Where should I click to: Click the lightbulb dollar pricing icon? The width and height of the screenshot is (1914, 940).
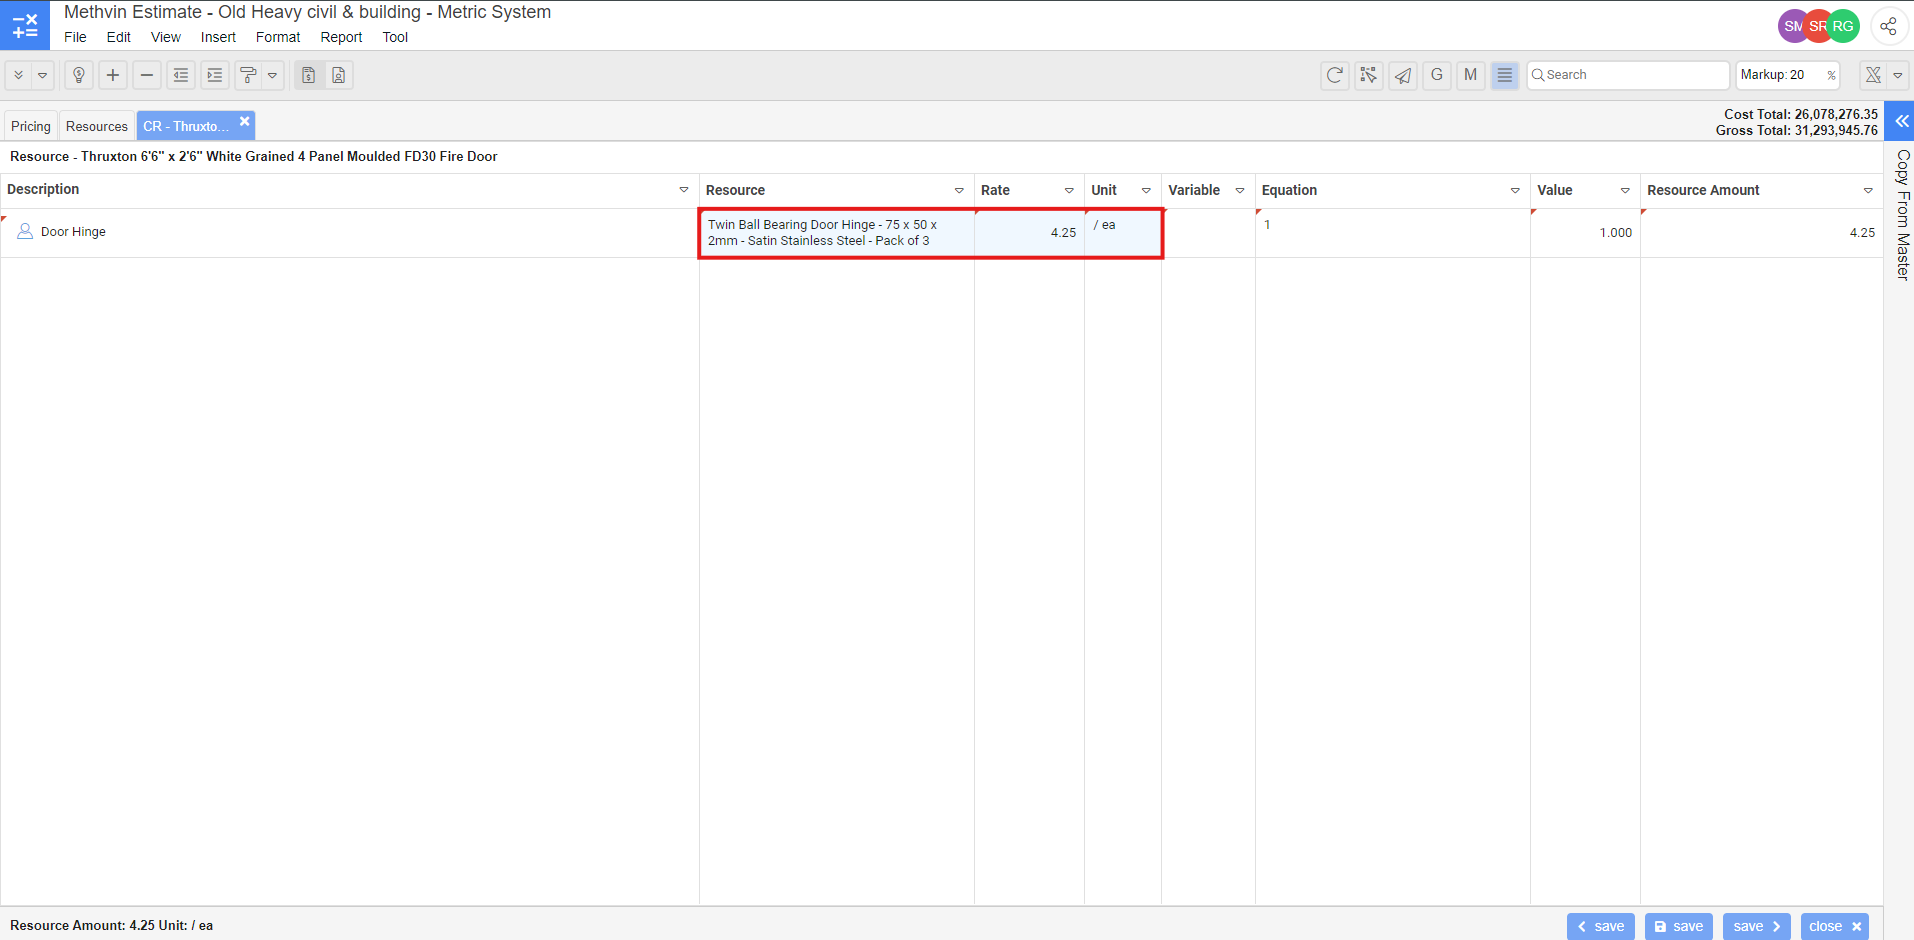pyautogui.click(x=79, y=75)
